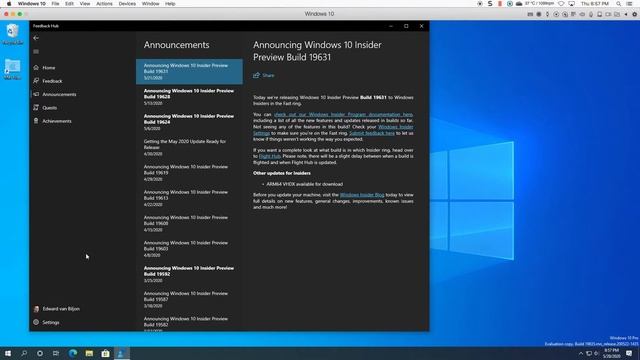The image size is (640, 360).
Task: Open Edward van Biljon account profile
Action: tap(61, 309)
